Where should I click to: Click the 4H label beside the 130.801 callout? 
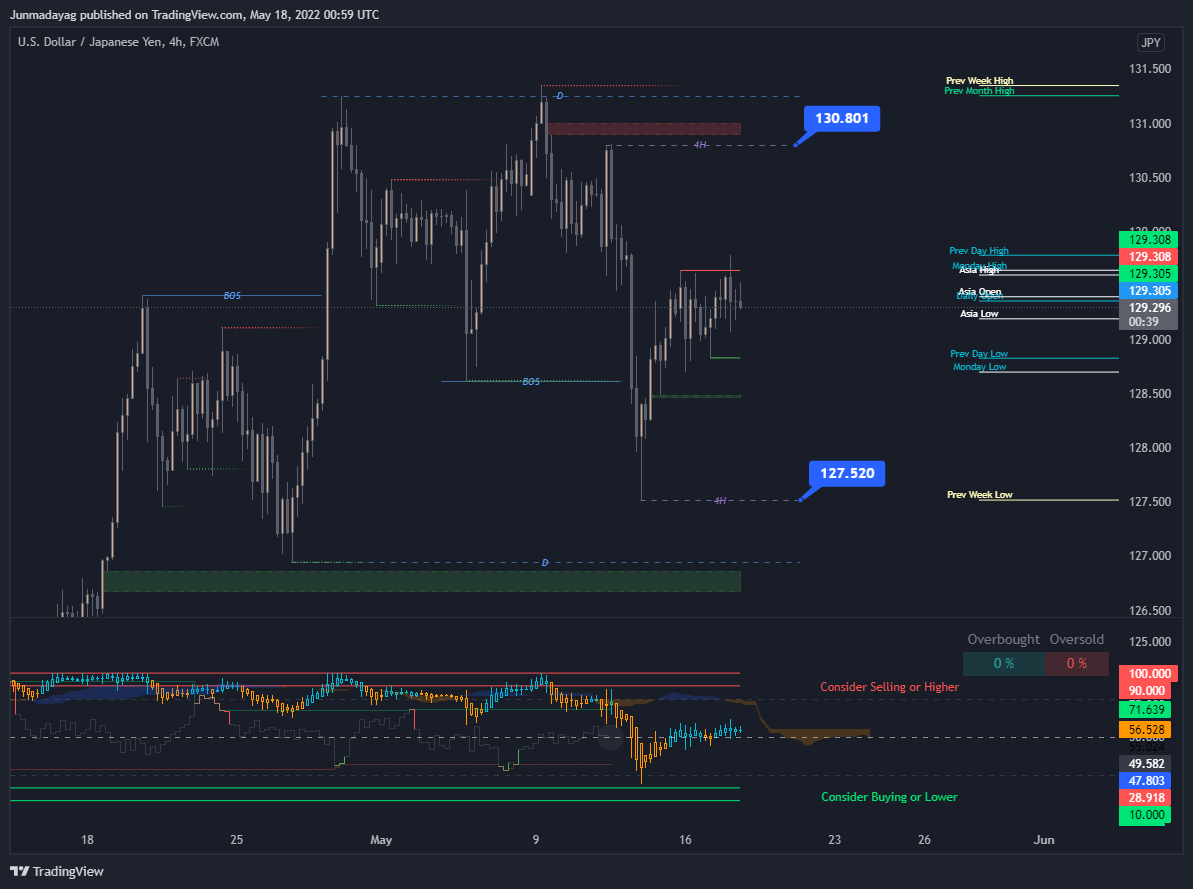[x=700, y=145]
